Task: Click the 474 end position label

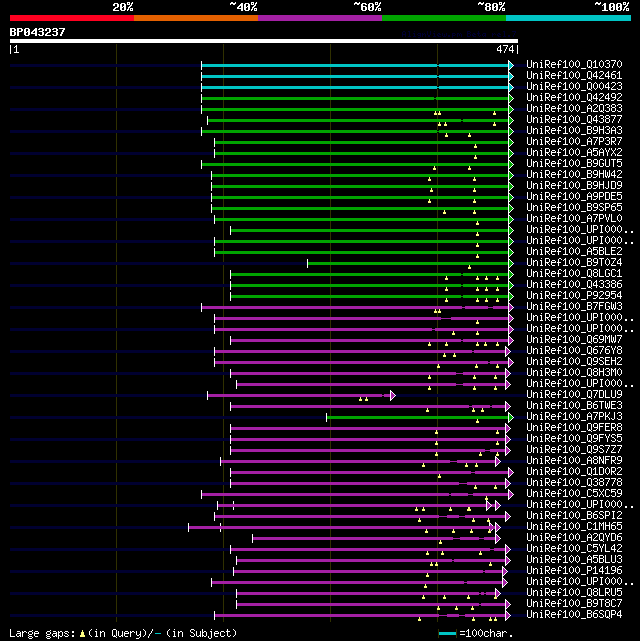Action: (x=505, y=49)
